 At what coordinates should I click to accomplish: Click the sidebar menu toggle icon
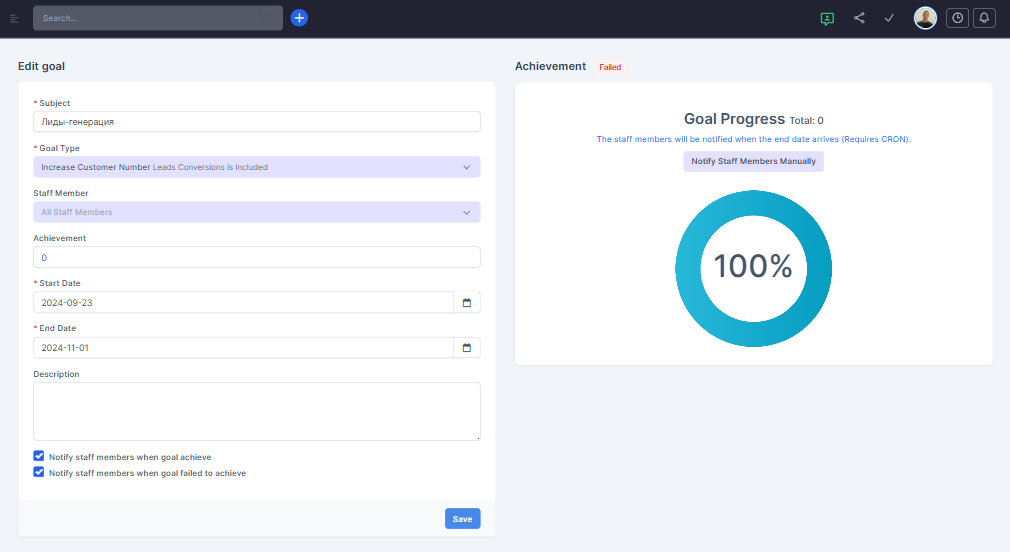tap(14, 18)
